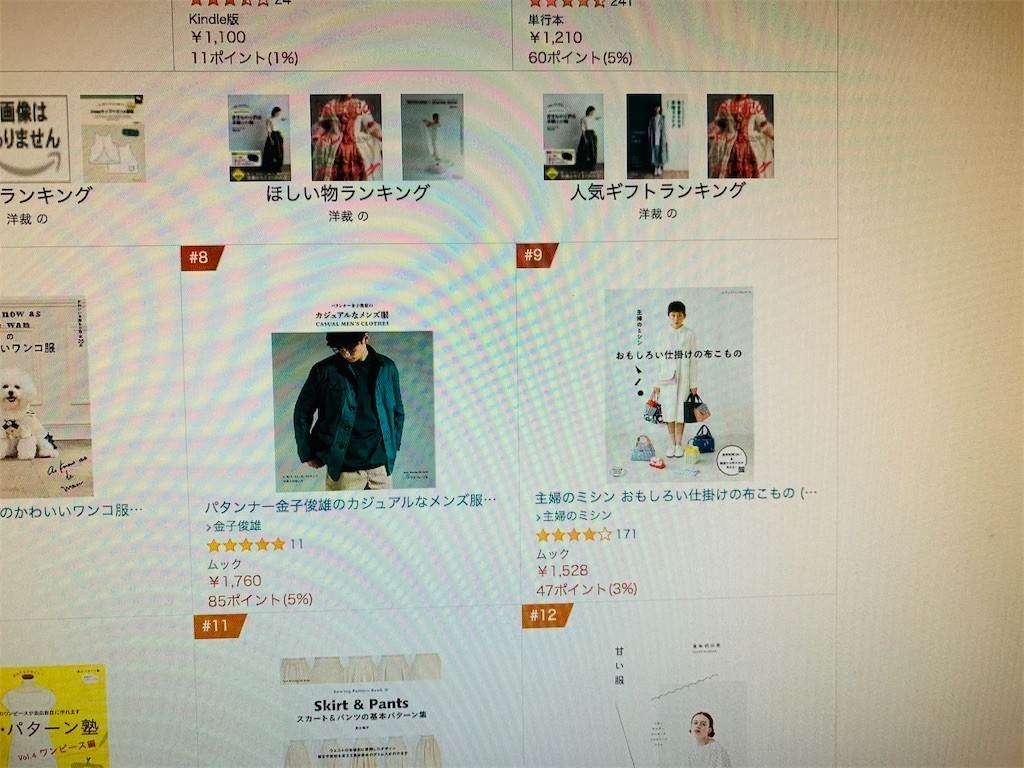Click the ¥1,210 単行本 price
1024x768 pixels.
[556, 37]
